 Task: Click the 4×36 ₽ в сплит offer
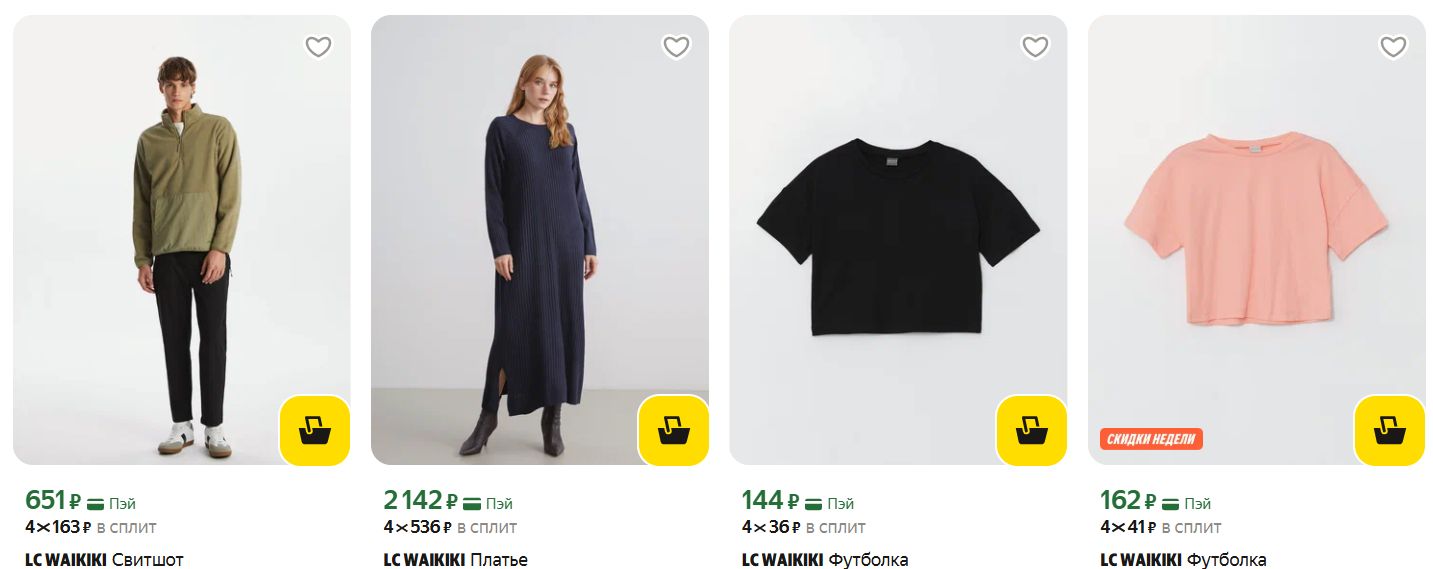tap(803, 527)
